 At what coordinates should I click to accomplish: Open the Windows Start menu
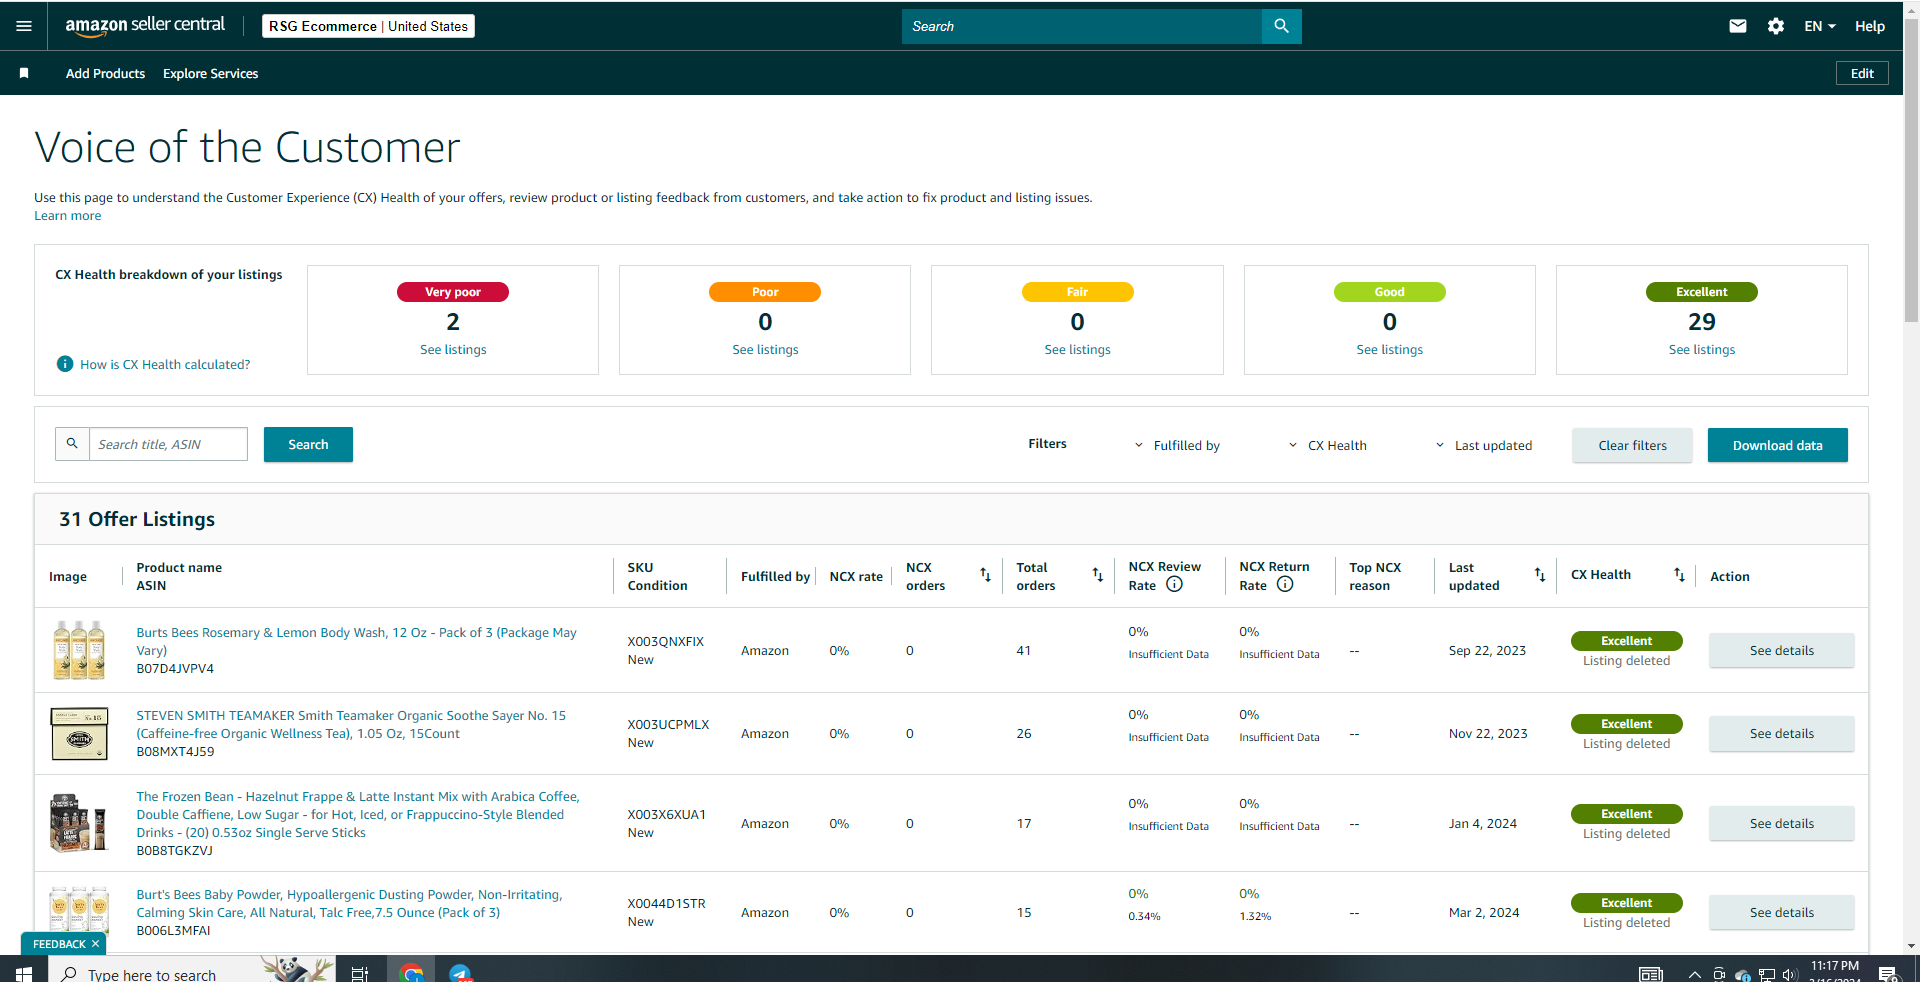(24, 973)
